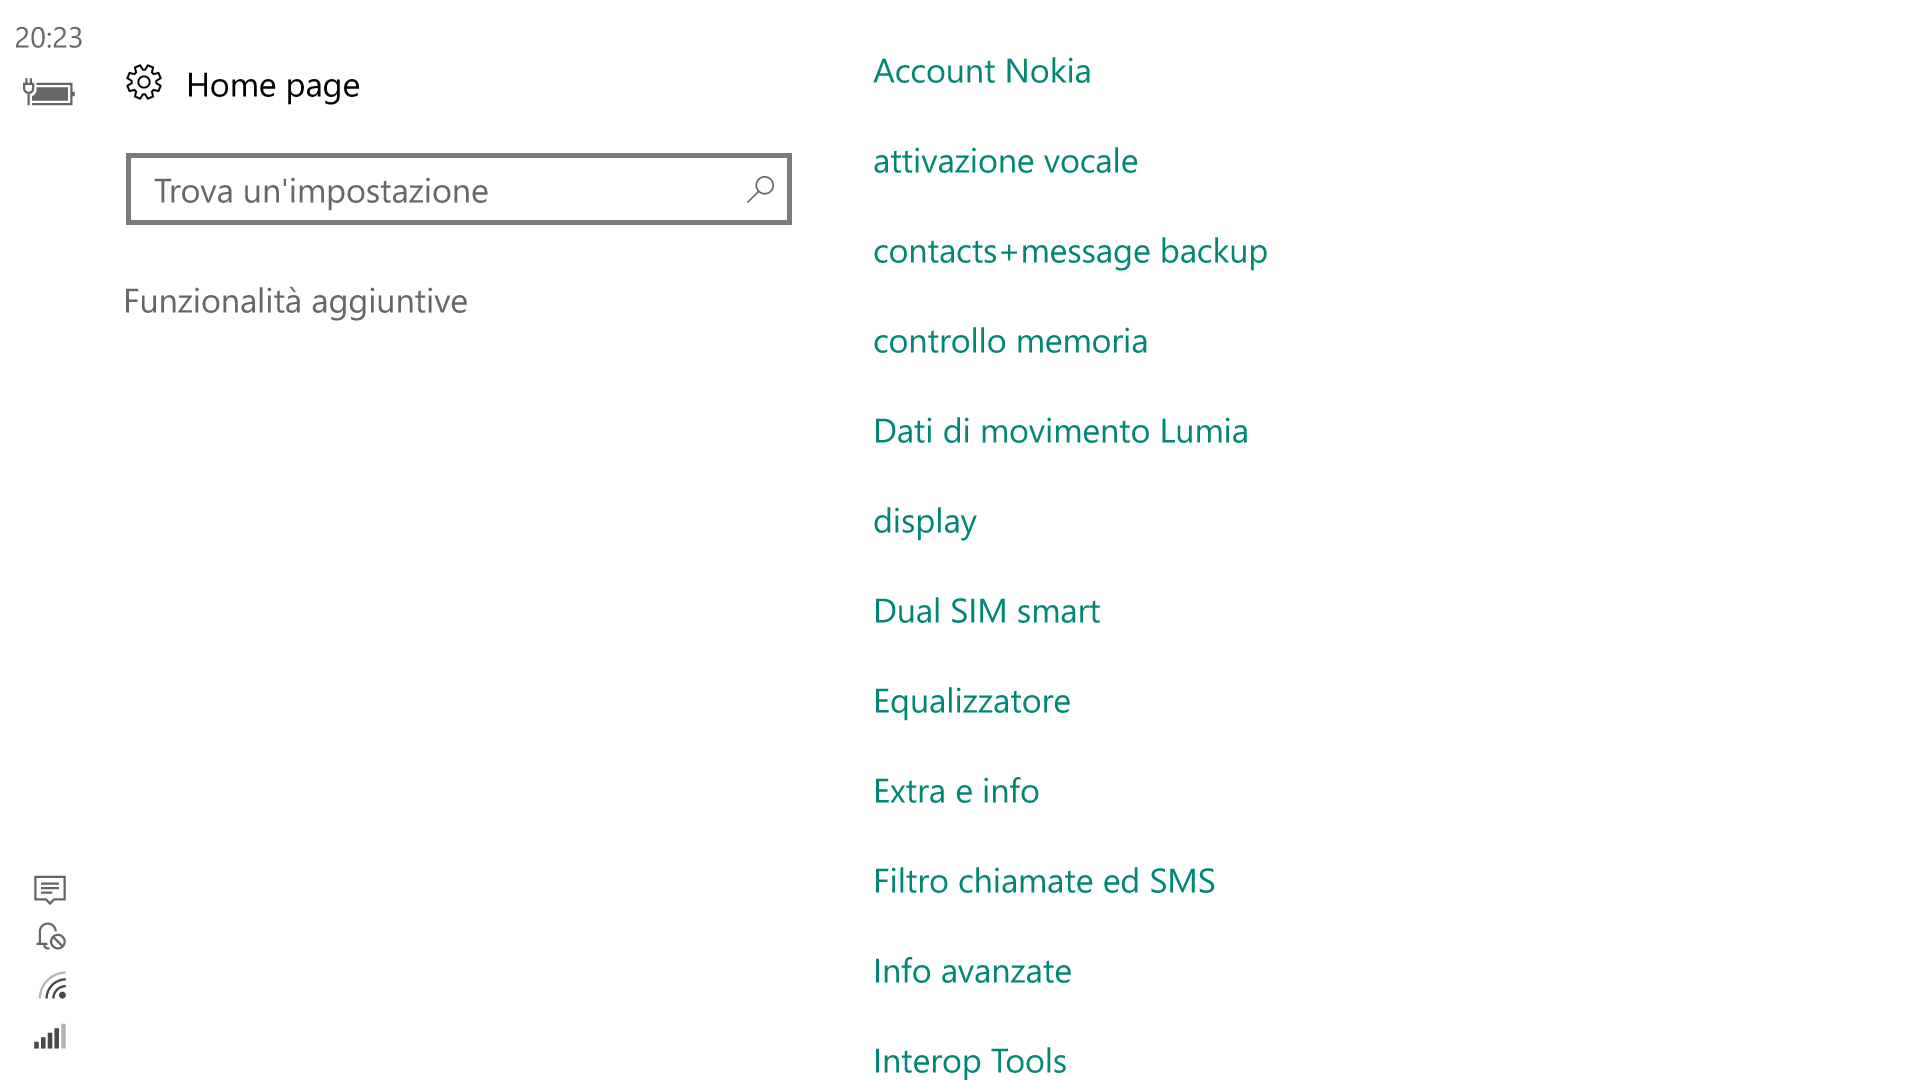1920x1080 pixels.
Task: Click the battery charging icon
Action: click(49, 92)
